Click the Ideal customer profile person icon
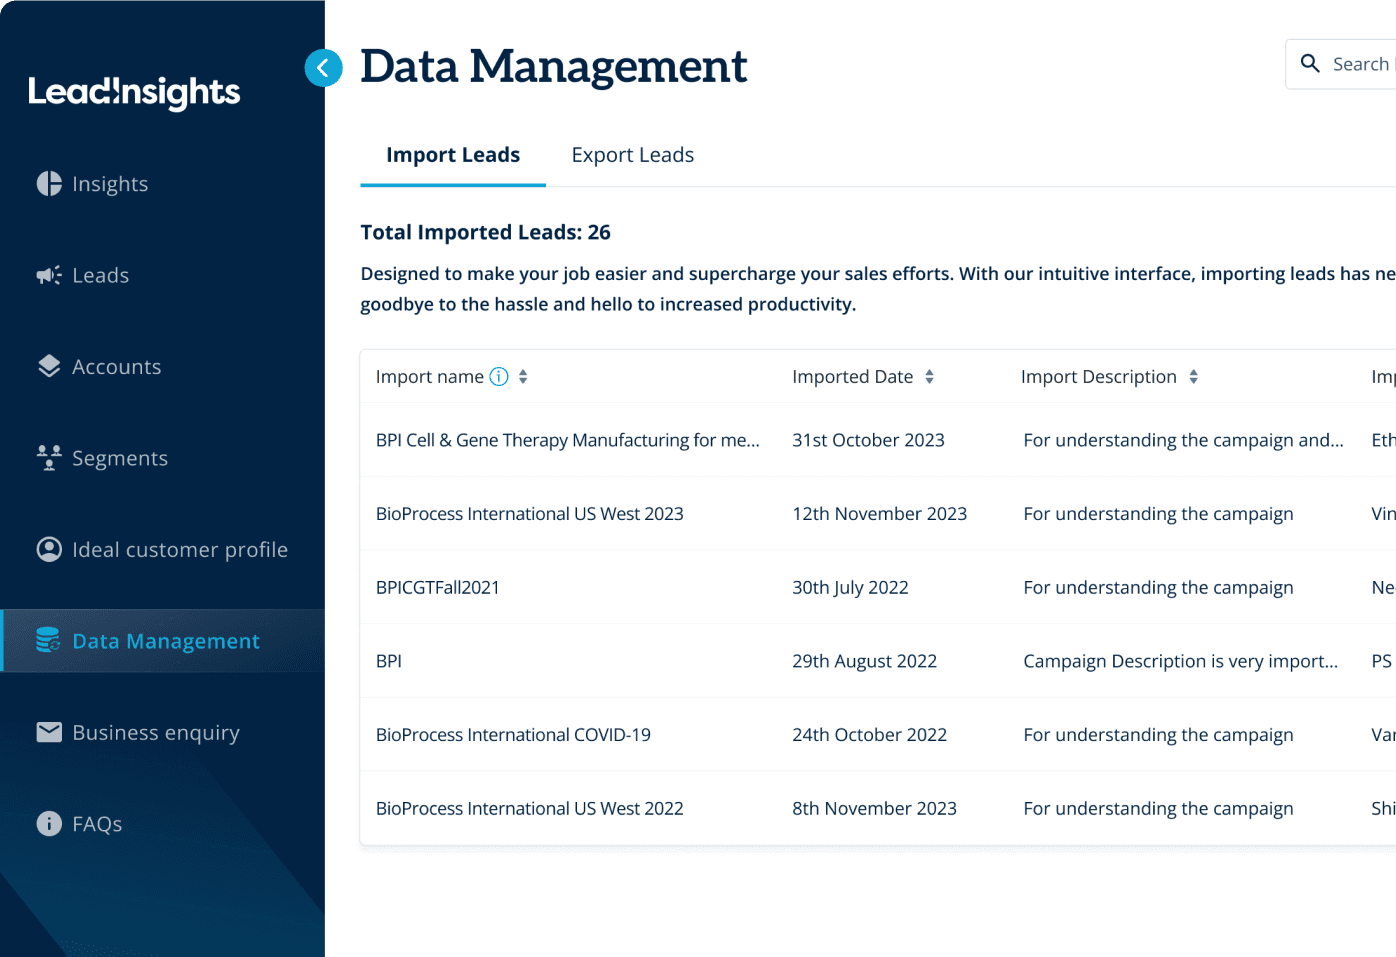The width and height of the screenshot is (1396, 957). pyautogui.click(x=49, y=549)
